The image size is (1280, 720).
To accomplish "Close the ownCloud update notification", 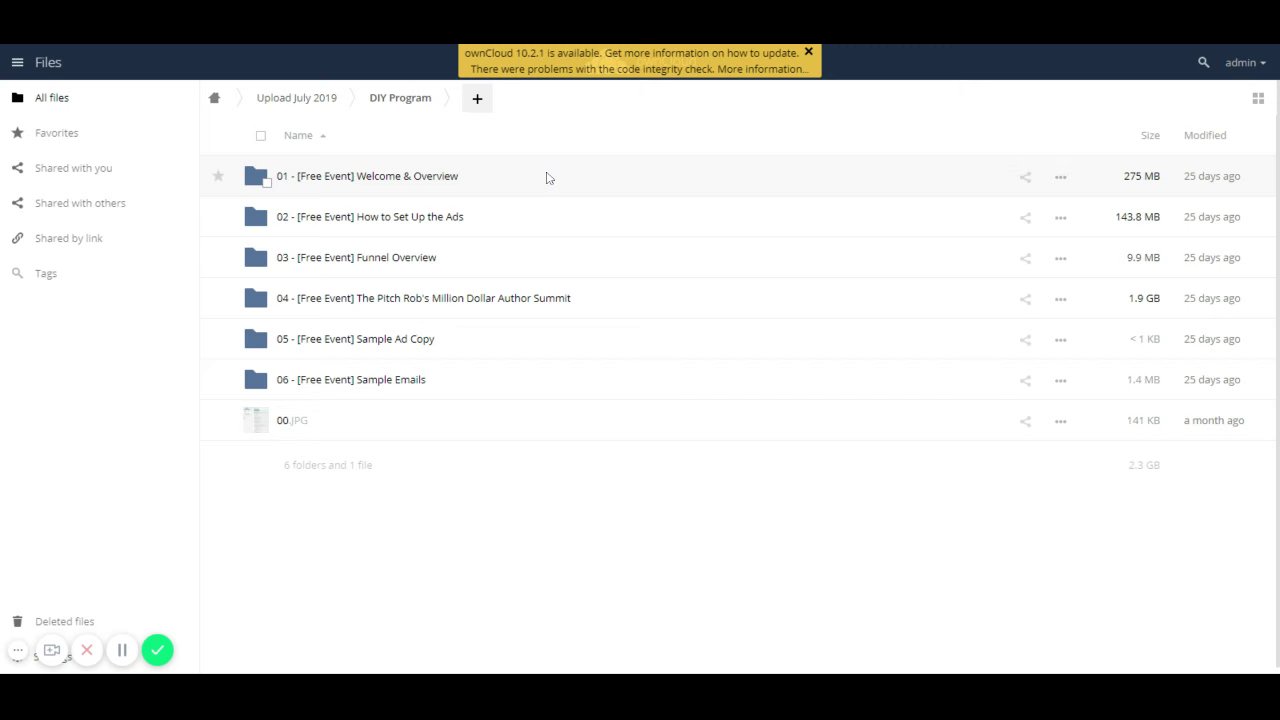I will [808, 52].
